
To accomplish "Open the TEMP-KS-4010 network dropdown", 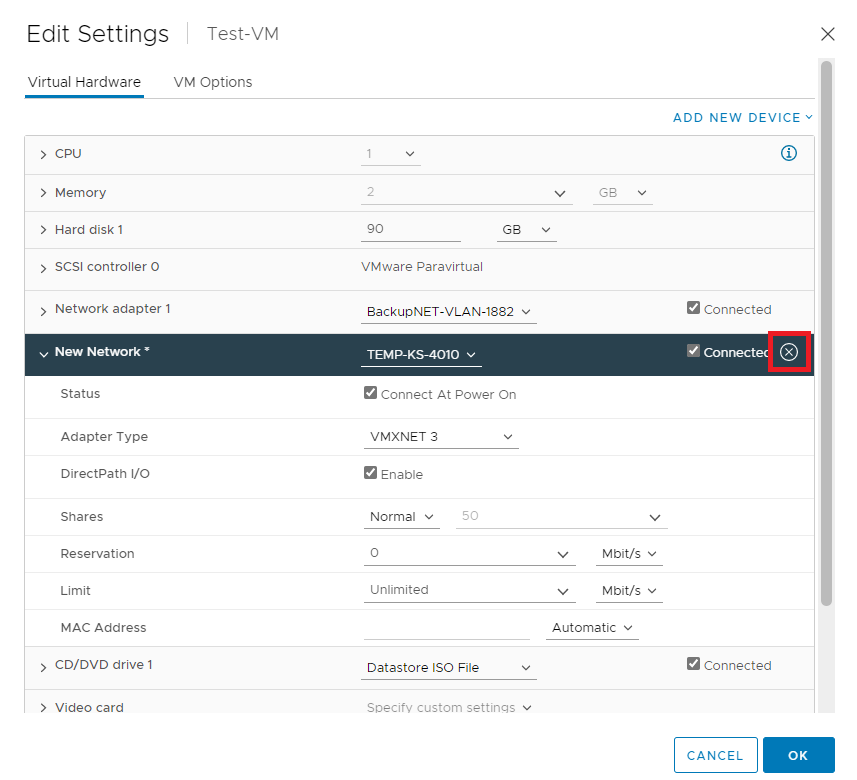I will (421, 355).
